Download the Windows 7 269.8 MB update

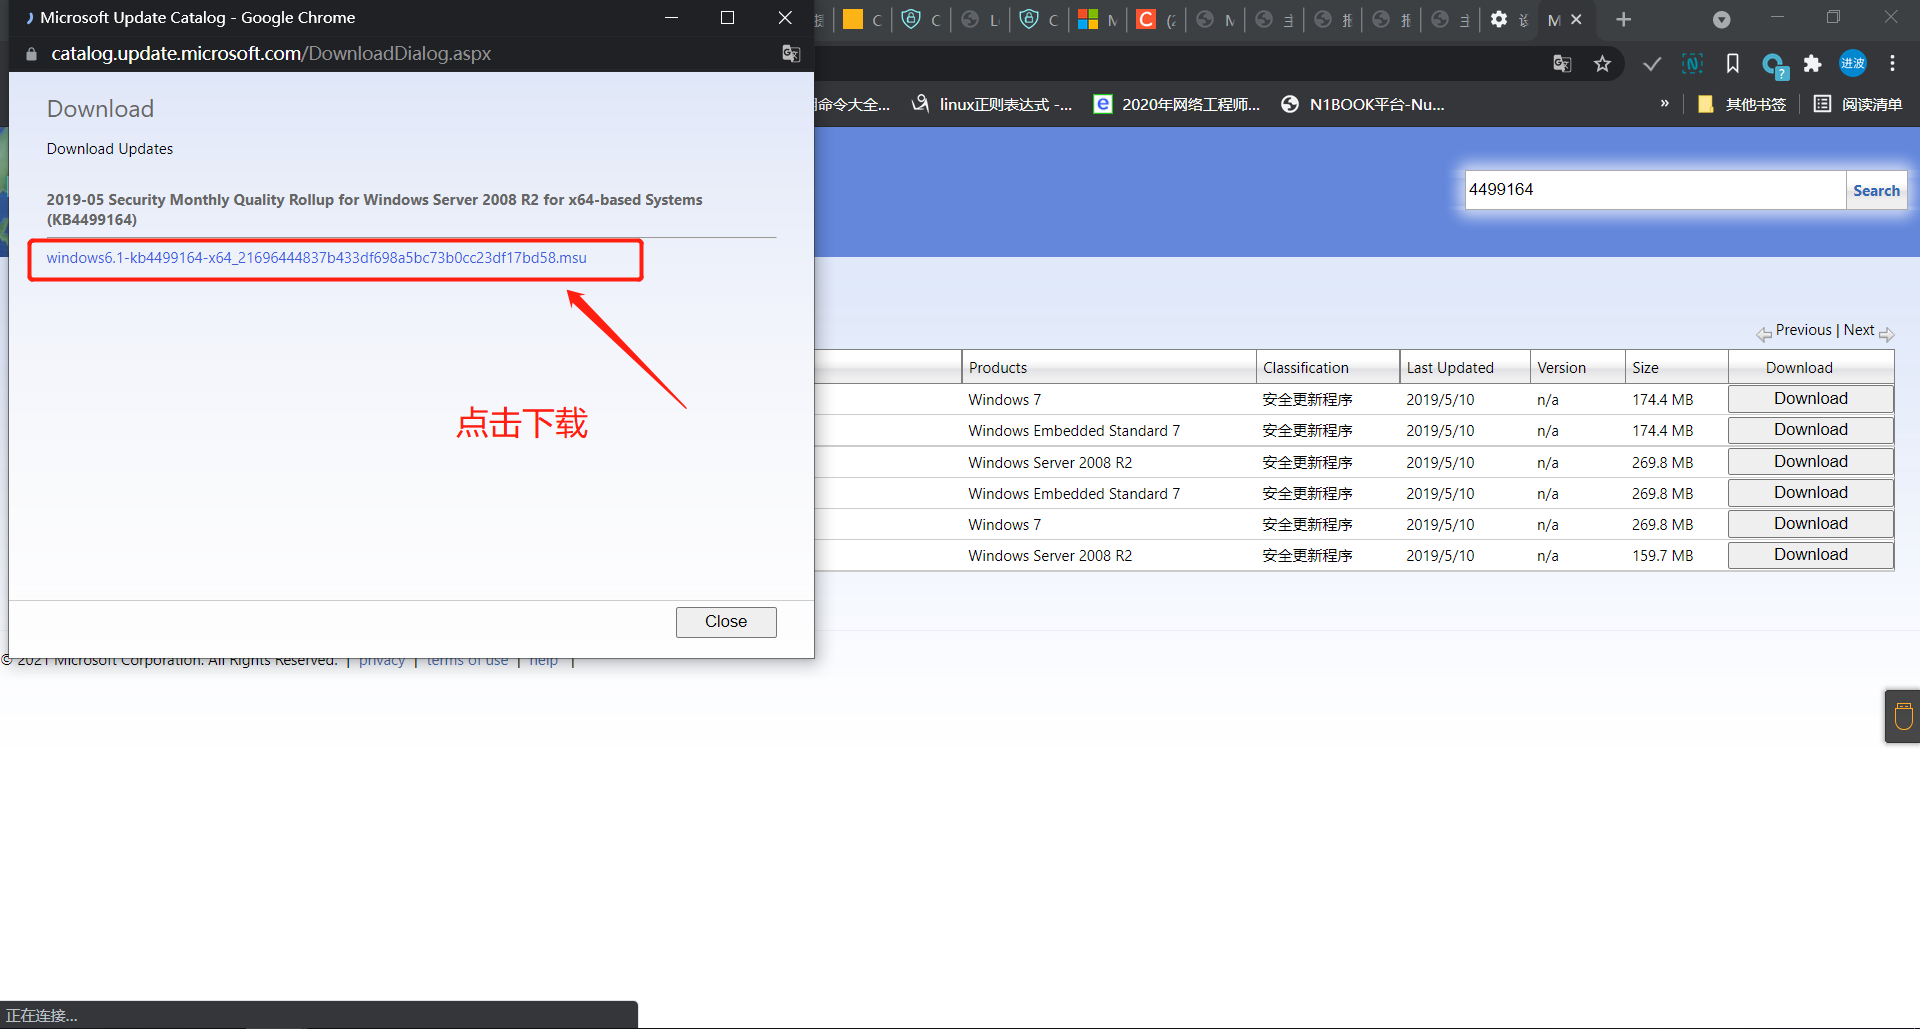click(x=1811, y=524)
